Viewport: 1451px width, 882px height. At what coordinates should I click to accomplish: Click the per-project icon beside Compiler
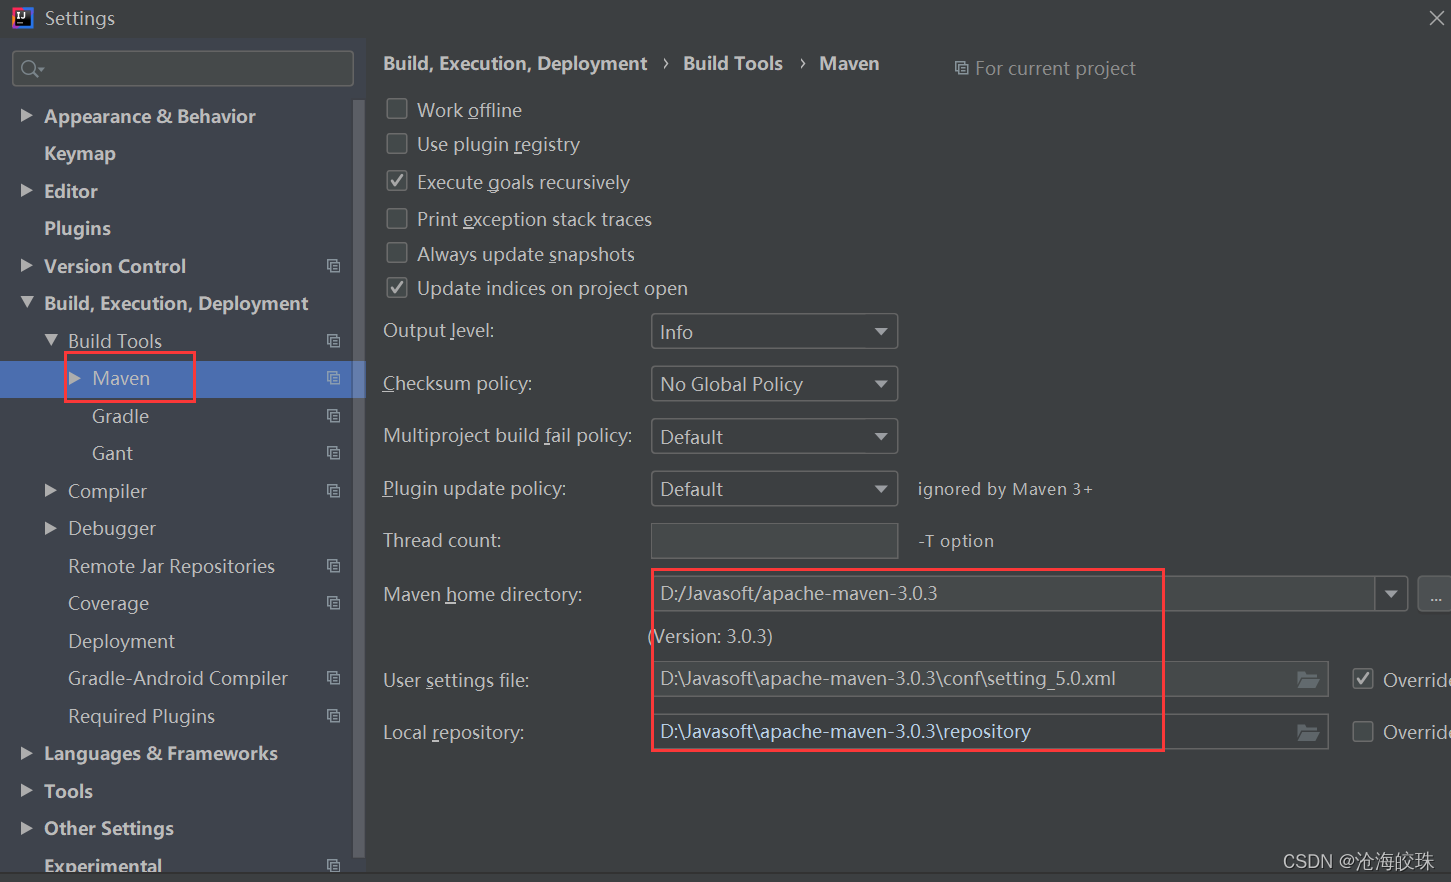click(x=334, y=491)
